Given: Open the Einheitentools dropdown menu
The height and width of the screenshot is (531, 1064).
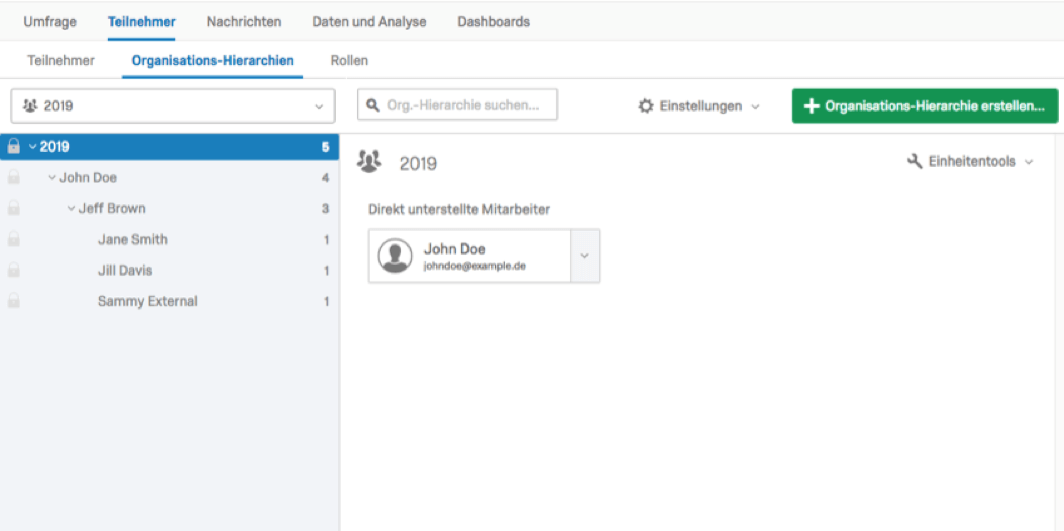Looking at the screenshot, I should pos(970,161).
